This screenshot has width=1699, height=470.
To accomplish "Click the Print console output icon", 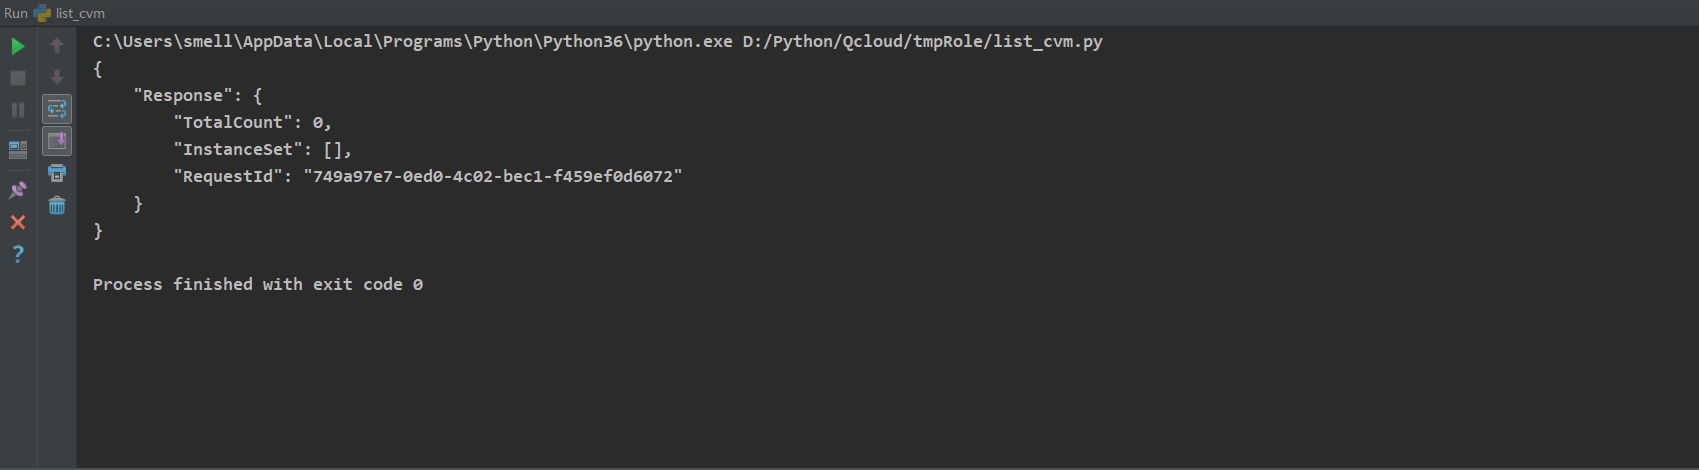I will tap(57, 174).
